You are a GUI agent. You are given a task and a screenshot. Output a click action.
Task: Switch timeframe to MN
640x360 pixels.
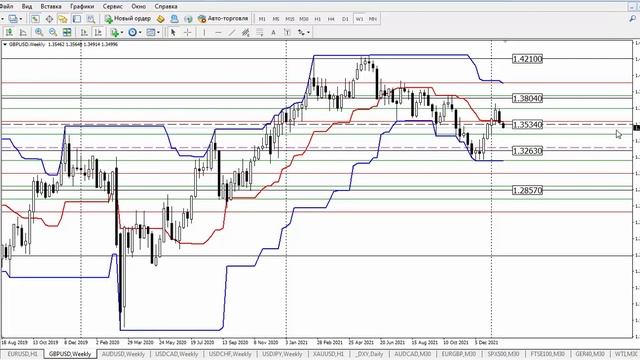[x=373, y=19]
